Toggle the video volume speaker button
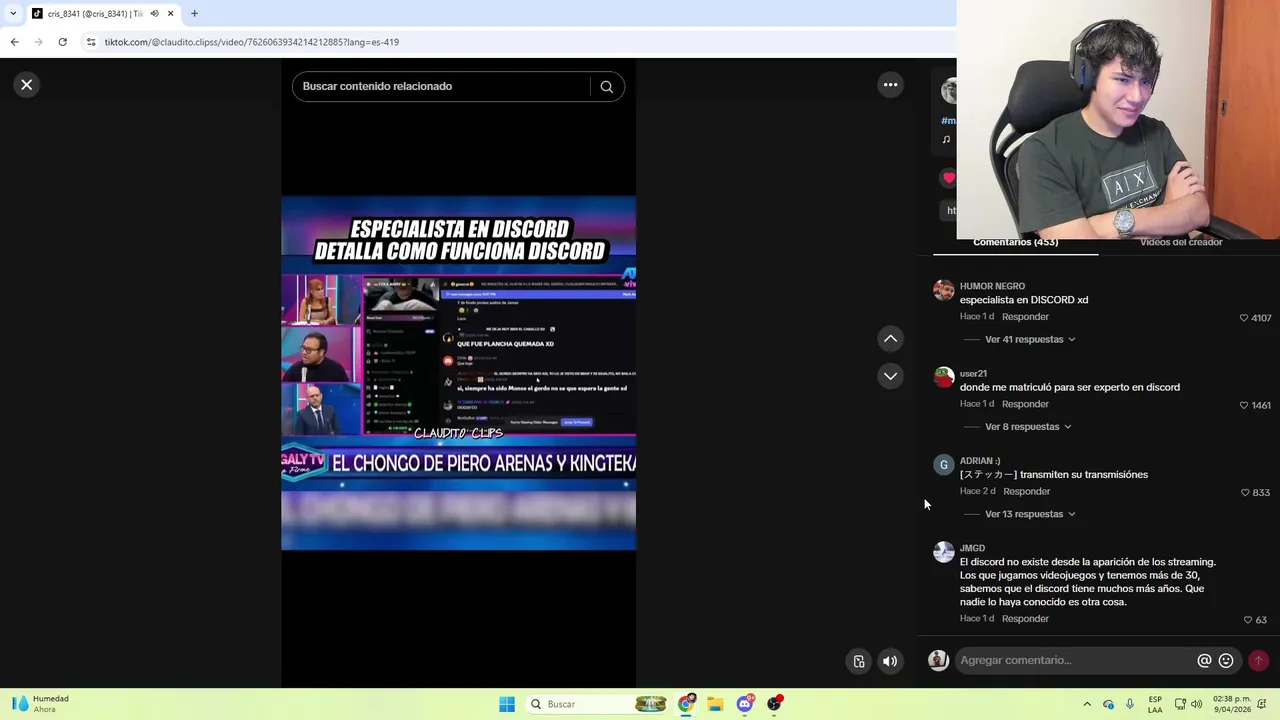1280x720 pixels. pyautogui.click(x=890, y=661)
